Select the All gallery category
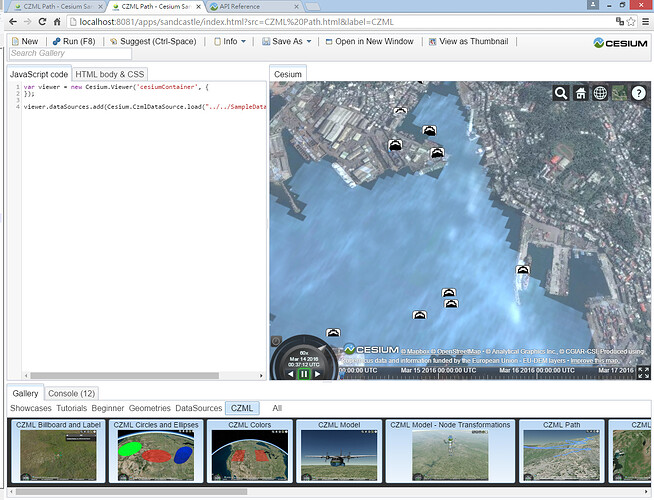654x500 pixels. pyautogui.click(x=277, y=408)
